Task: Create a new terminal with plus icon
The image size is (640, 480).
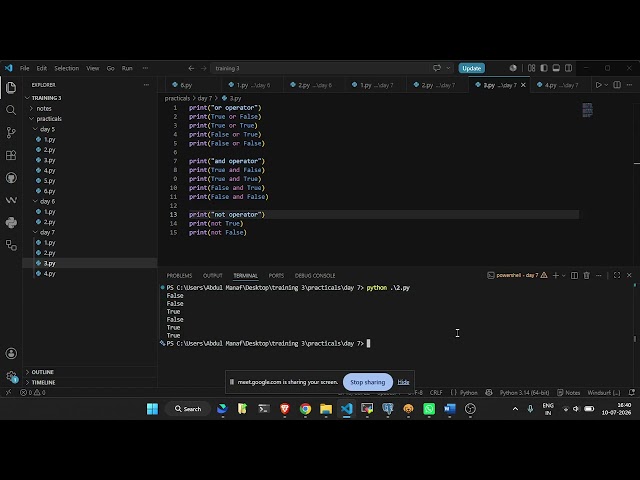Action: click(x=556, y=276)
